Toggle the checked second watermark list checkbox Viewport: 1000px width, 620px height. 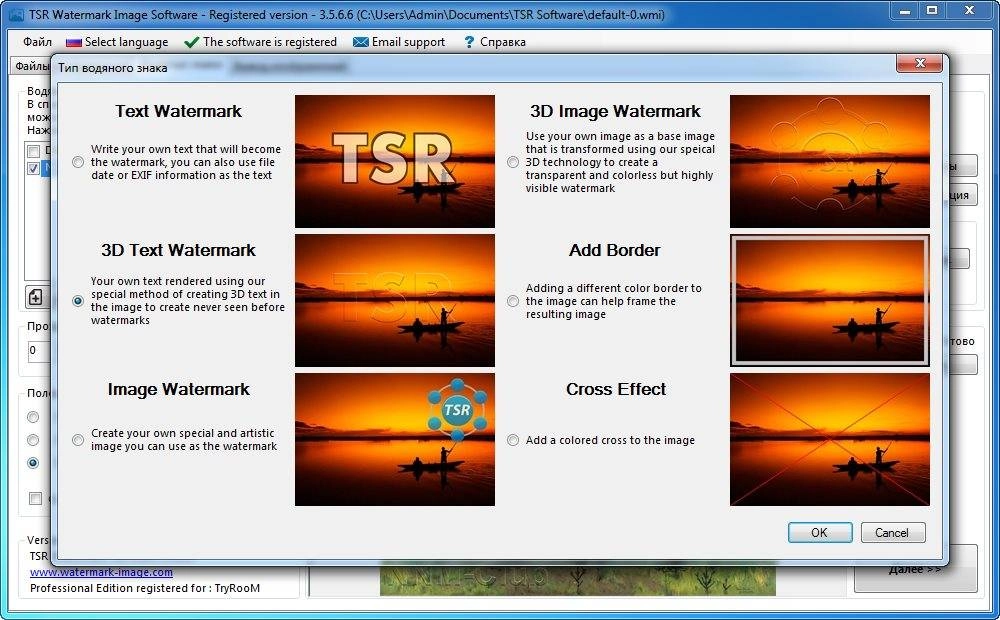[33, 168]
